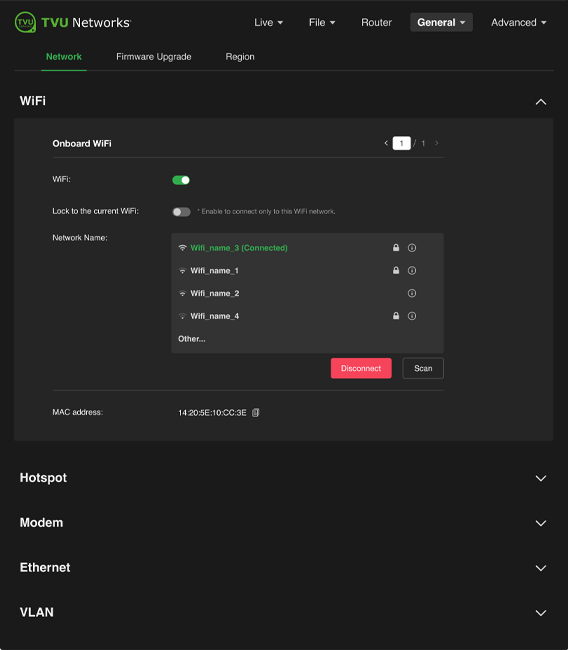Switch to the Firmware Upgrade tab
Viewport: 569px width, 650px height.
tap(154, 57)
